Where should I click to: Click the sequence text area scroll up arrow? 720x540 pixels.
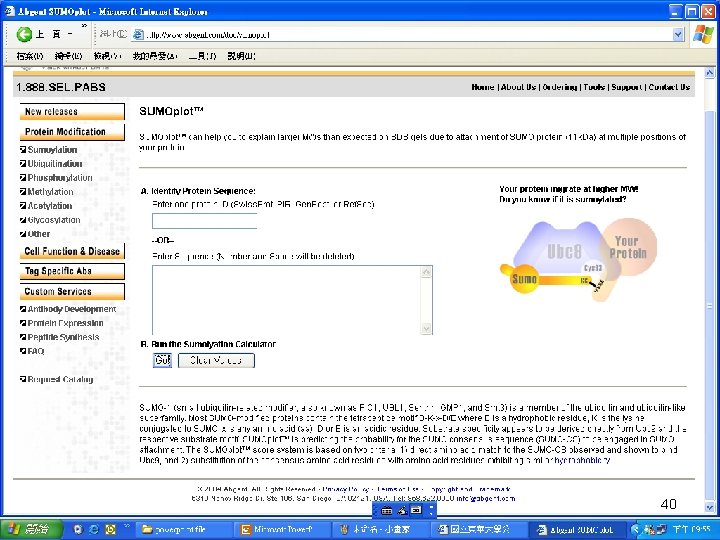(x=426, y=272)
